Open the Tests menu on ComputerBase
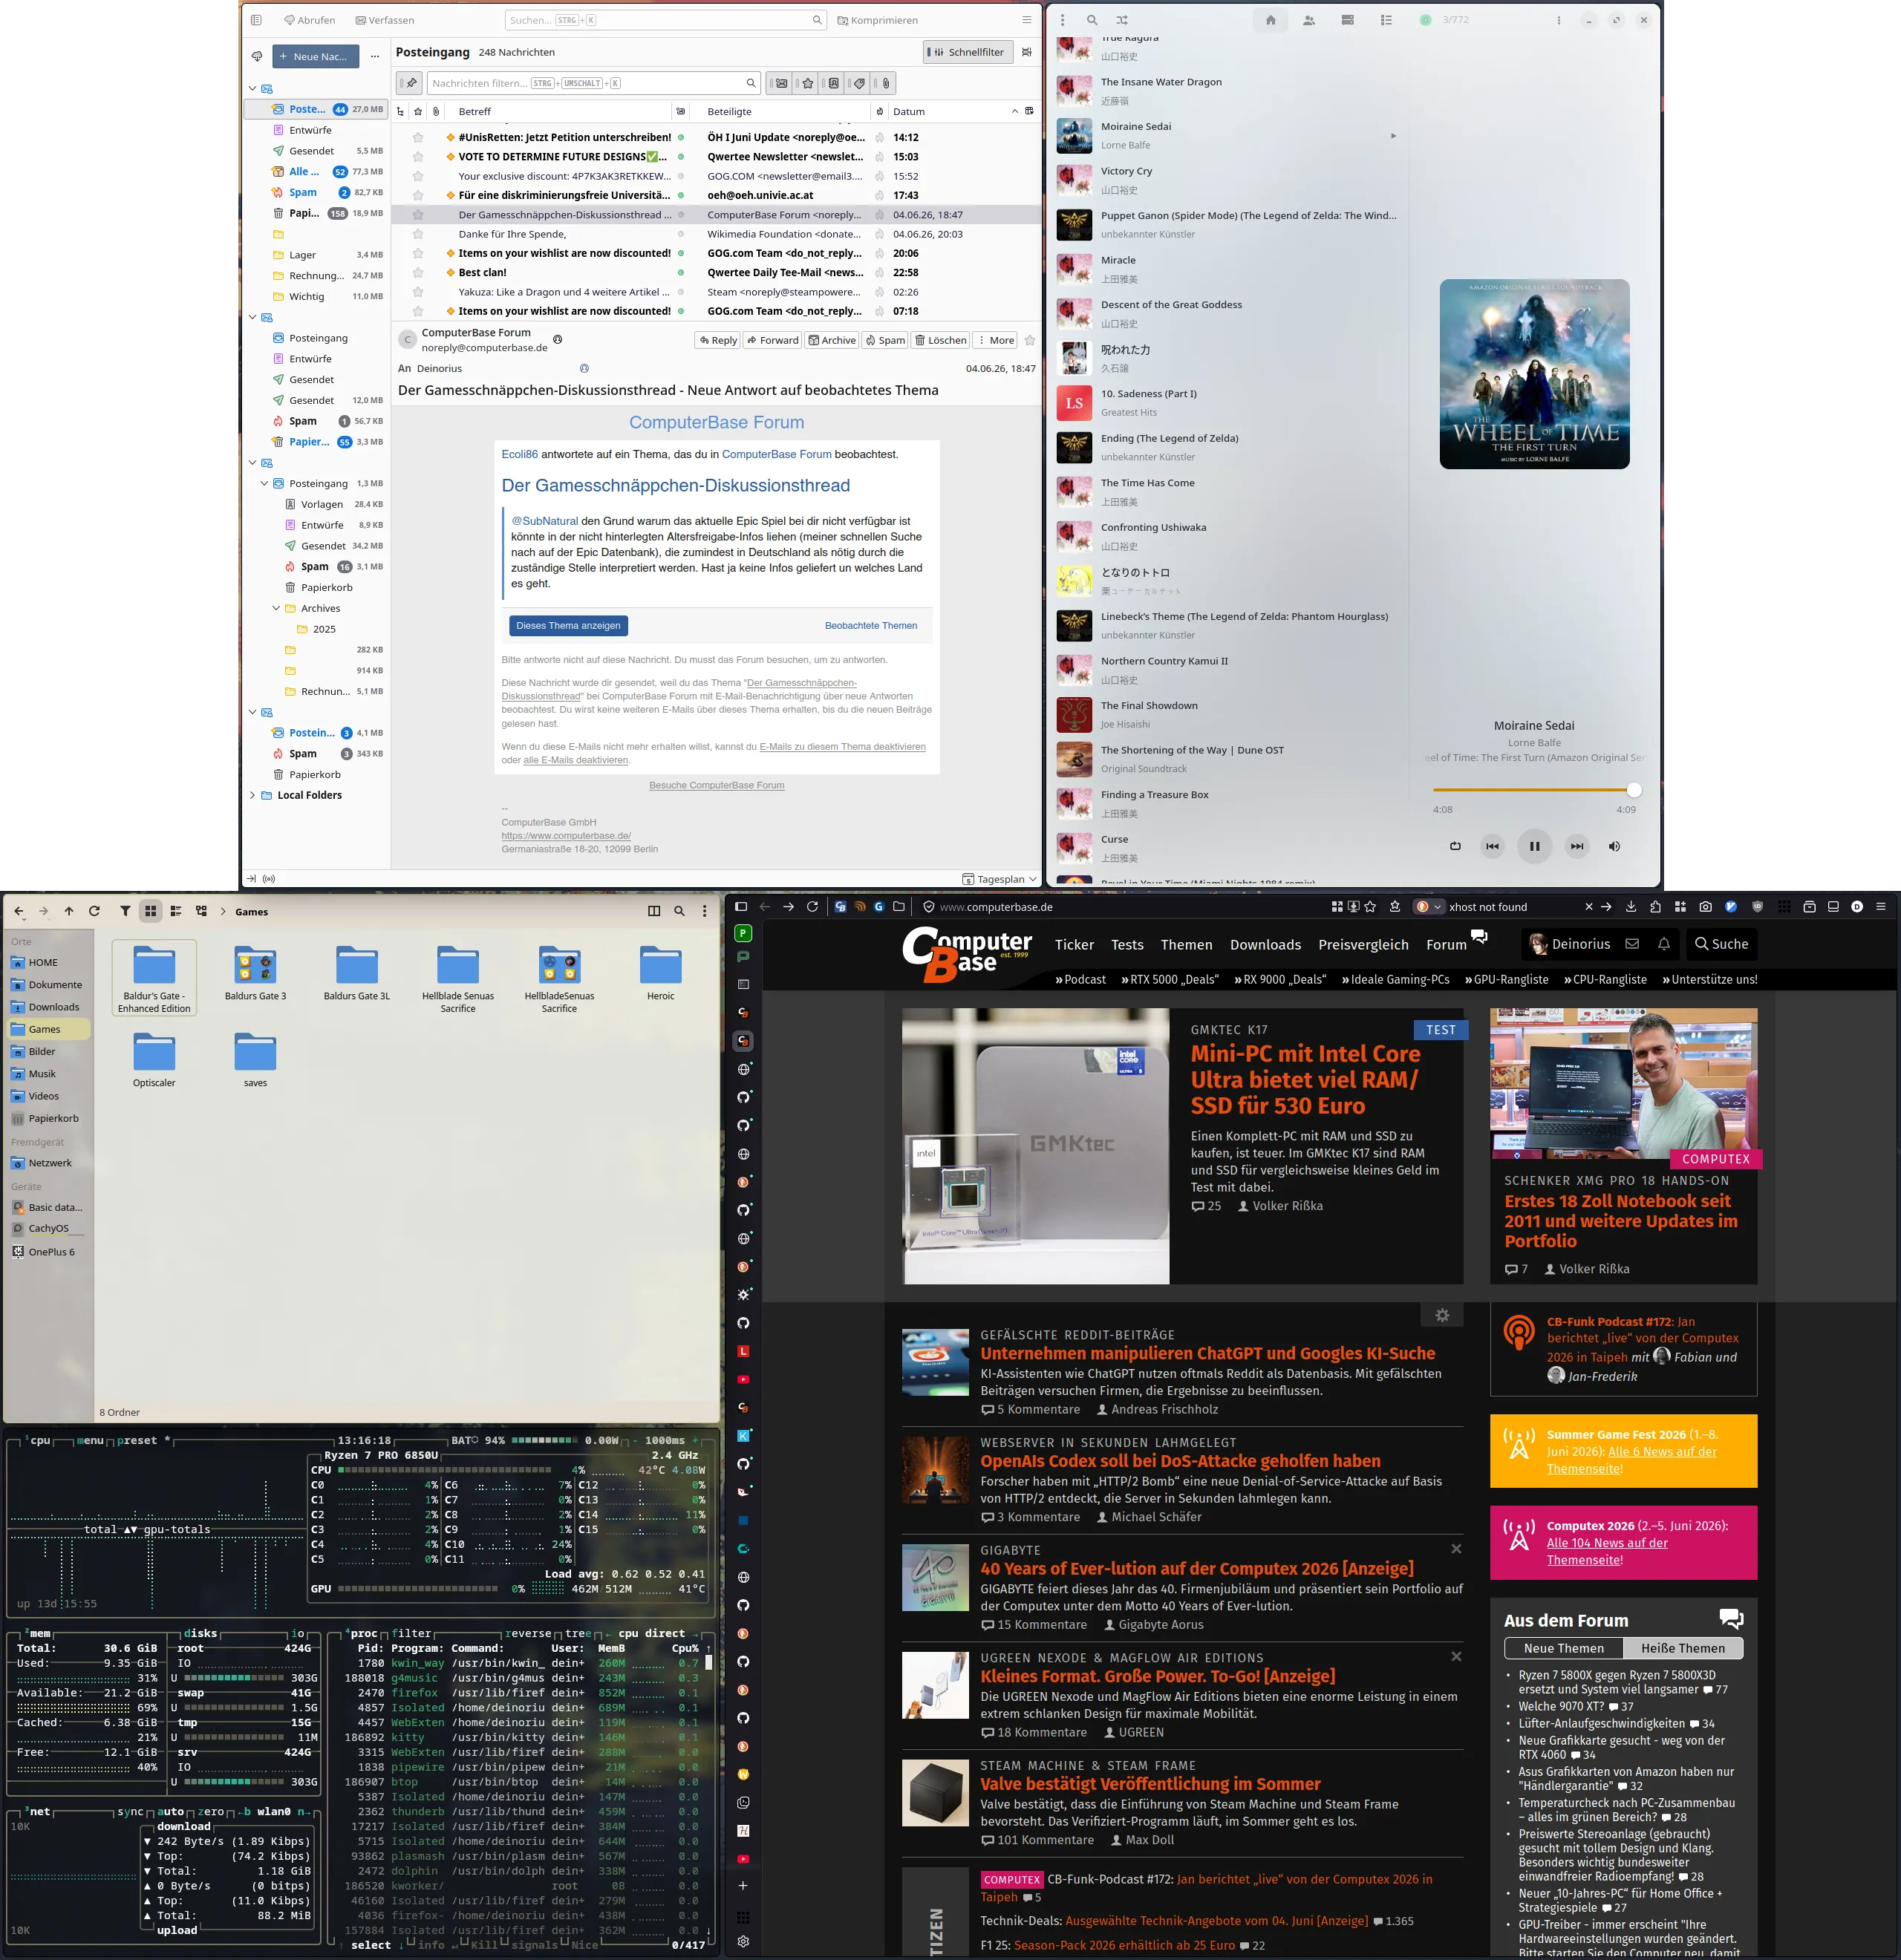This screenshot has height=1960, width=1901. 1127,944
